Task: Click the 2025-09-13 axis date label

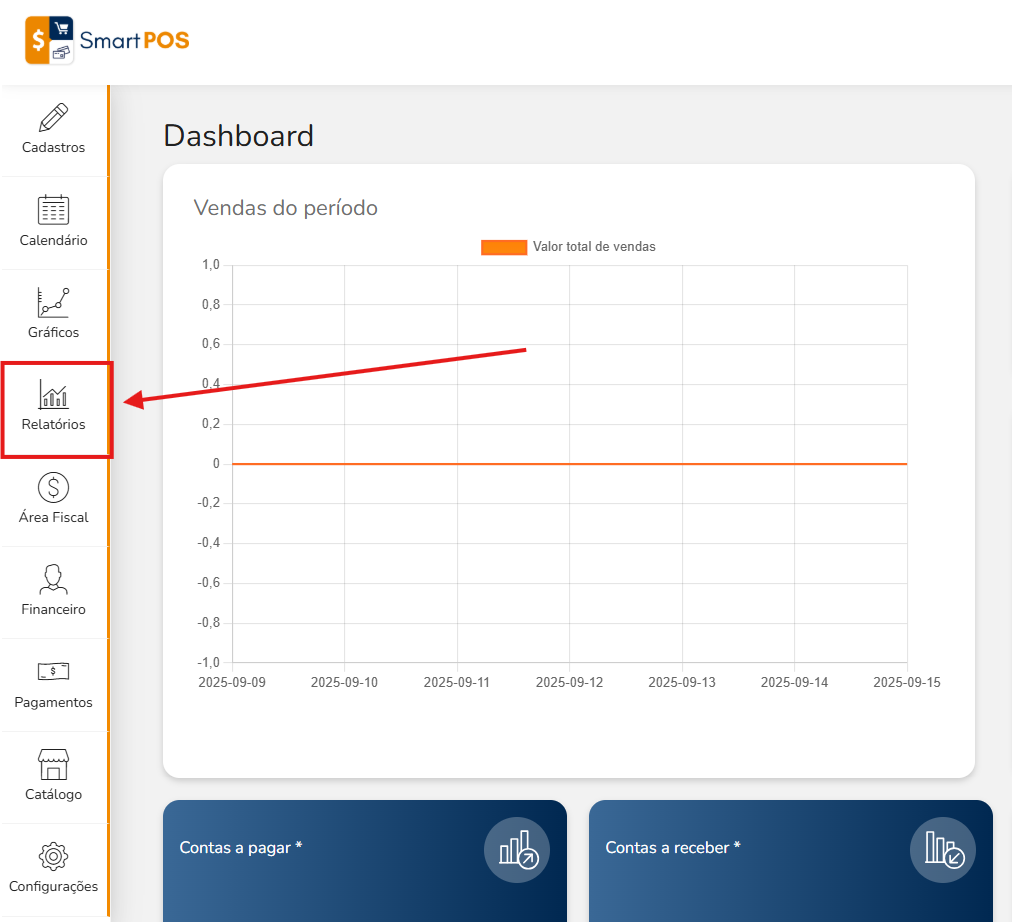Action: [x=682, y=683]
